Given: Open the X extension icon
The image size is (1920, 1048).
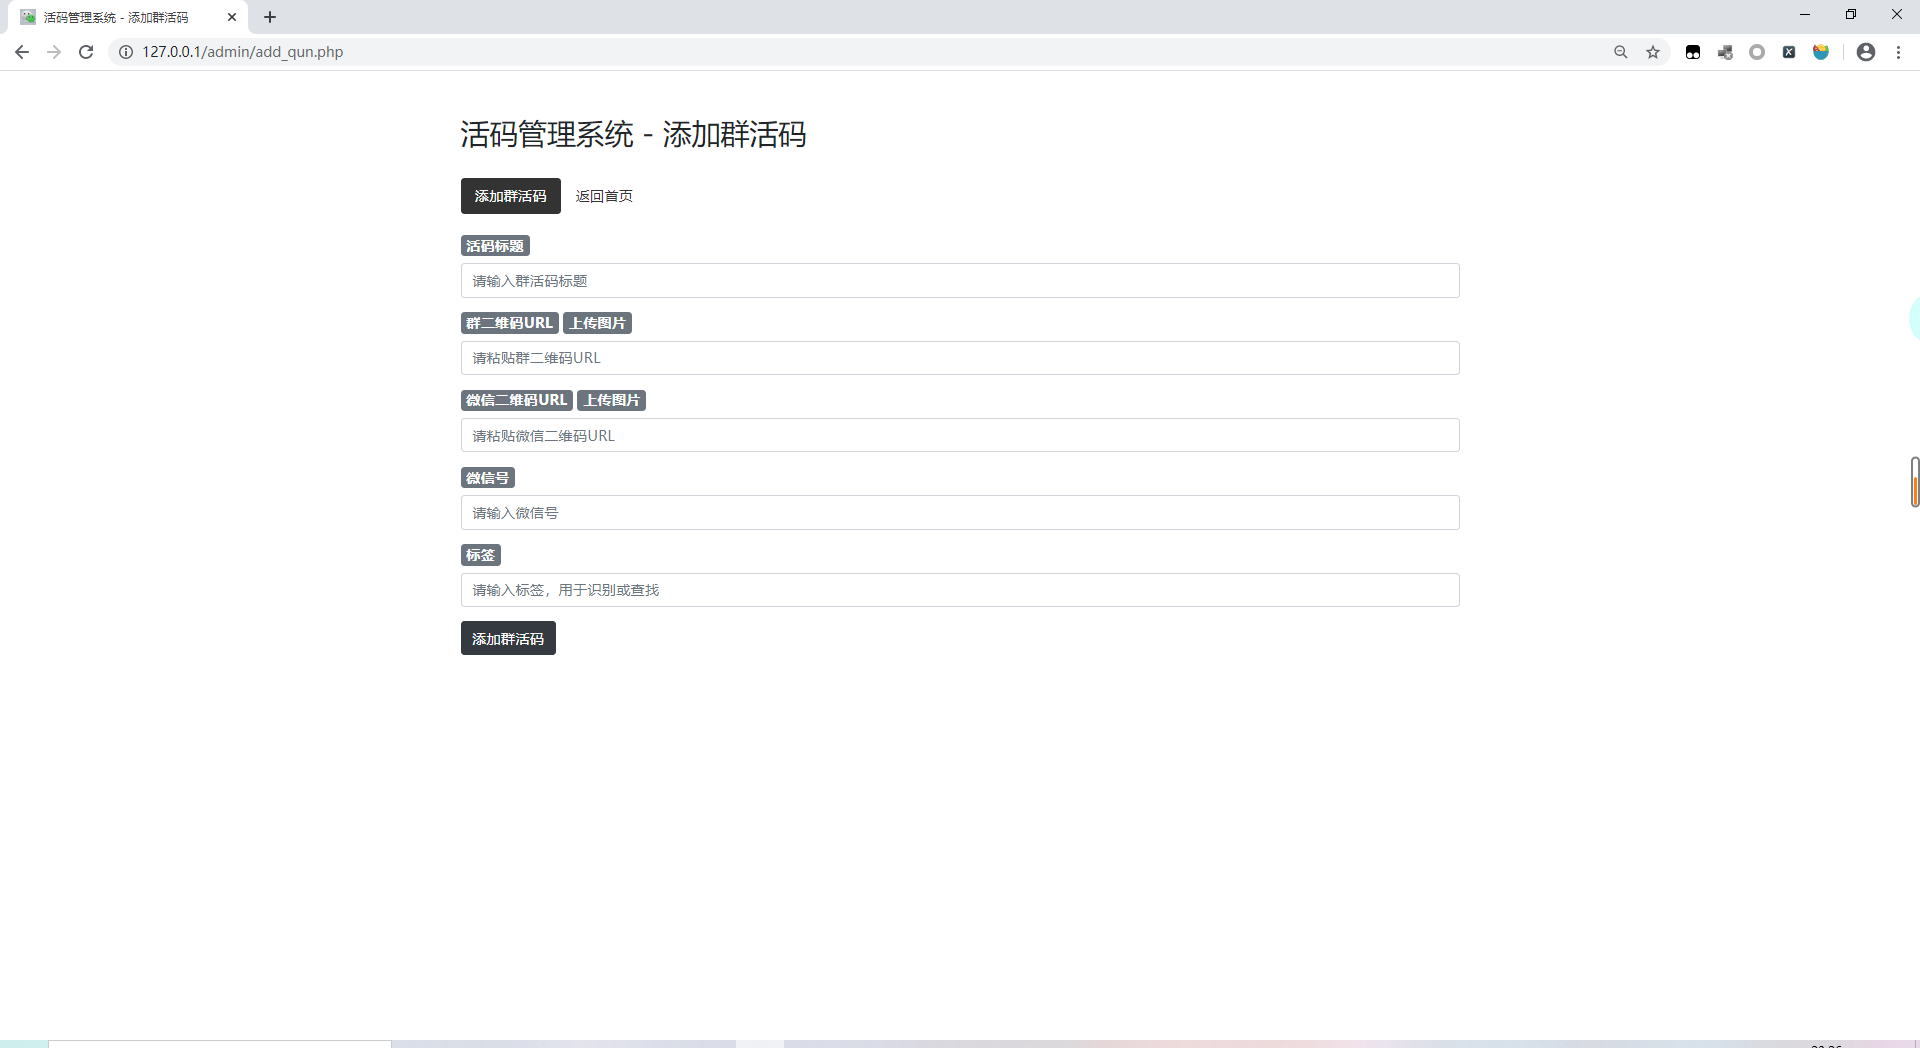Looking at the screenshot, I should point(1789,52).
